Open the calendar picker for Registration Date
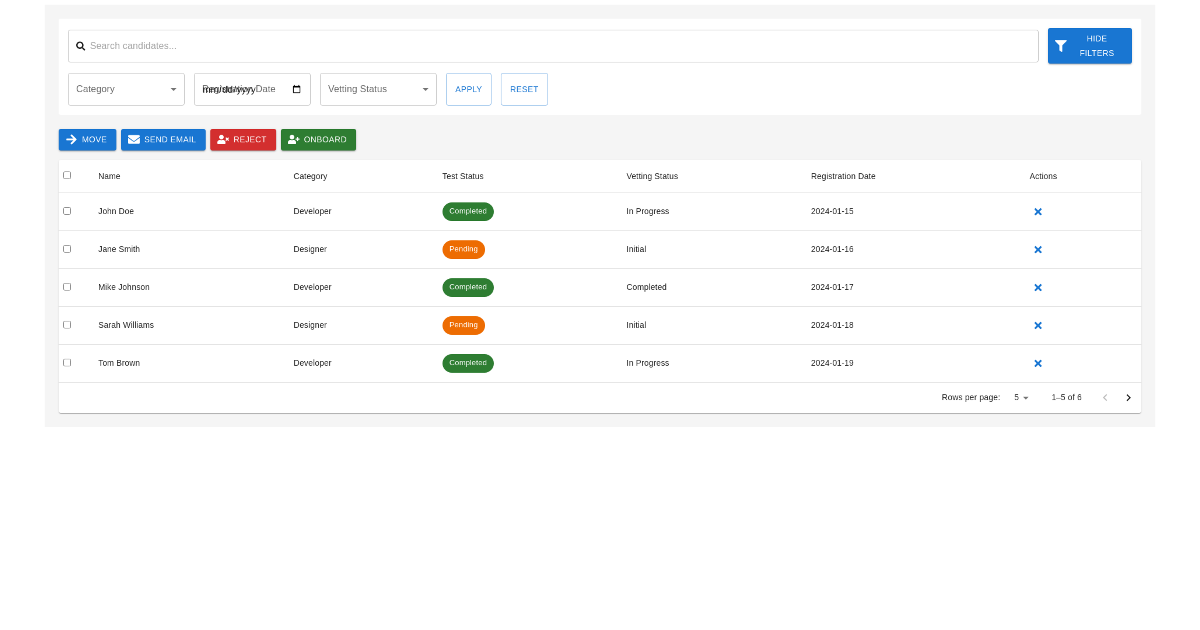The height and width of the screenshot is (630, 1200). pyautogui.click(x=296, y=89)
